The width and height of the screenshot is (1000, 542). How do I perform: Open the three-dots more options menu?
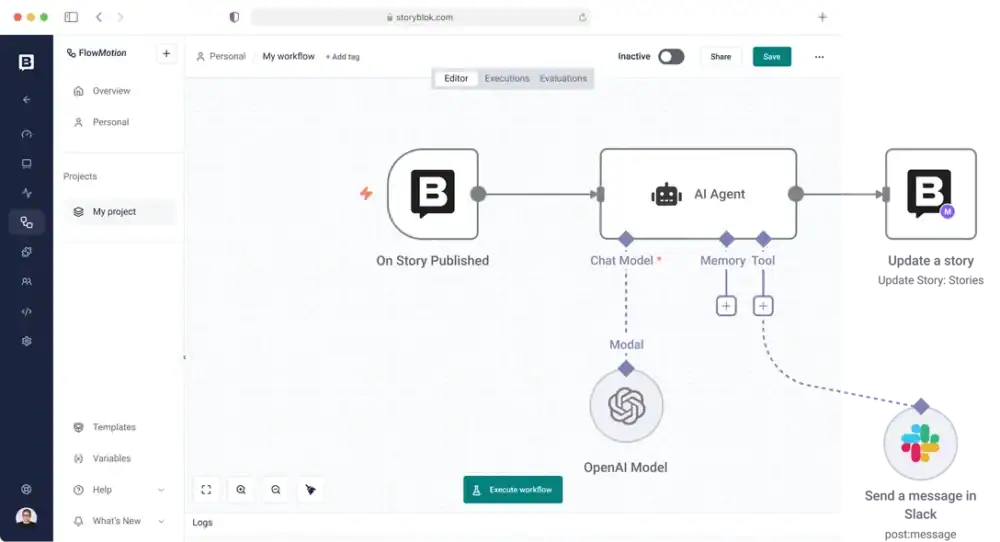point(819,57)
